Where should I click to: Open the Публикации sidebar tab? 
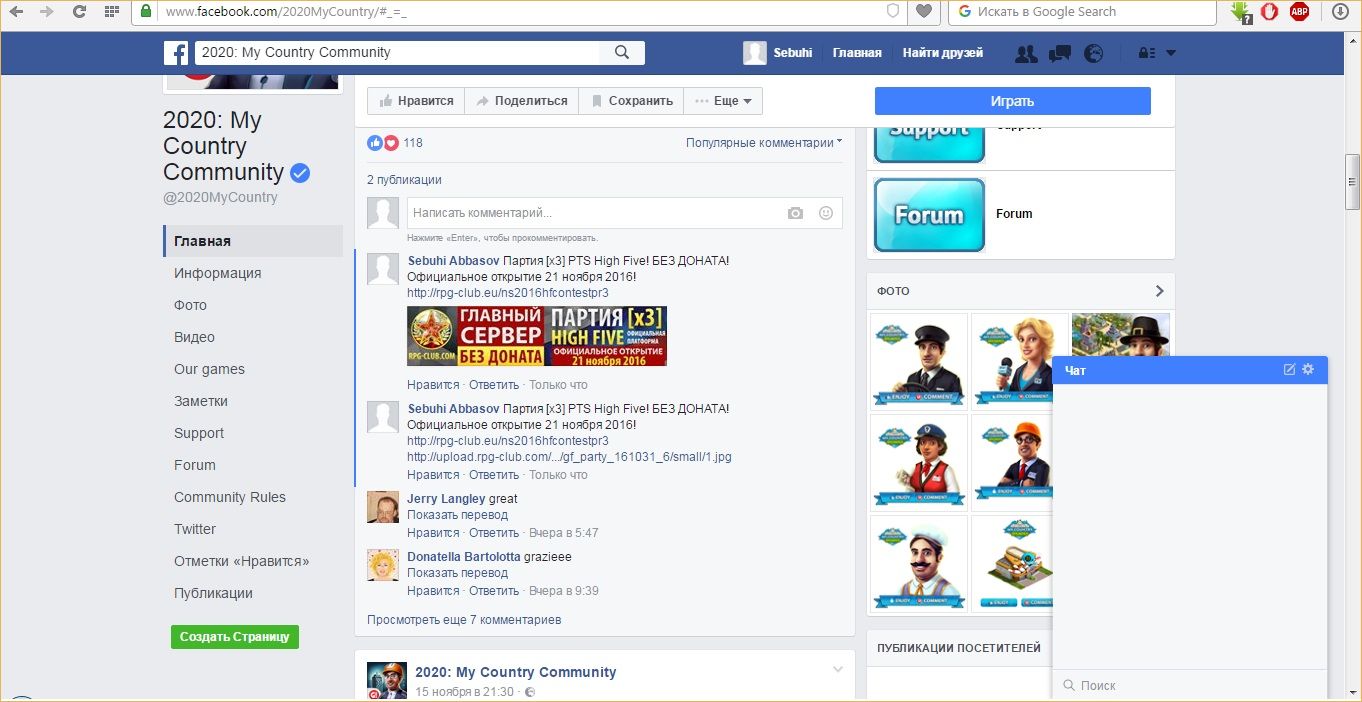pos(253,593)
